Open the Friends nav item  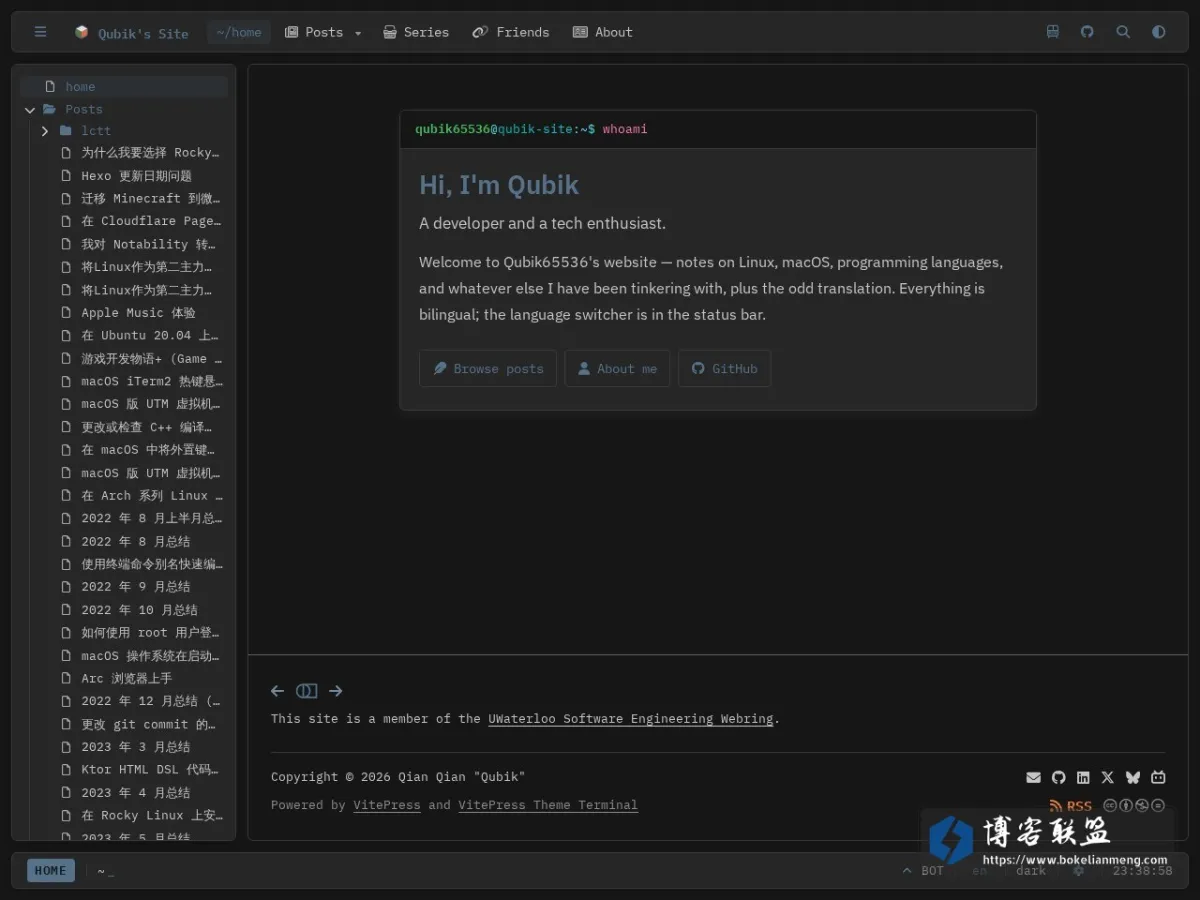[x=511, y=32]
